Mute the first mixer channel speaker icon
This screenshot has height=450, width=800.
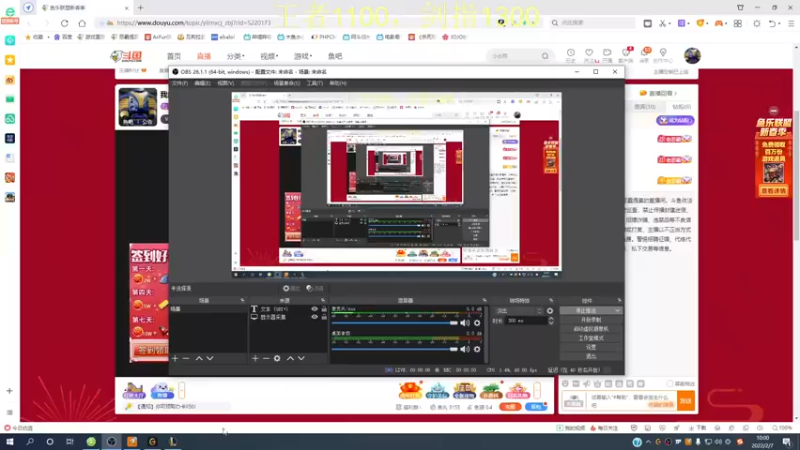pyautogui.click(x=465, y=323)
